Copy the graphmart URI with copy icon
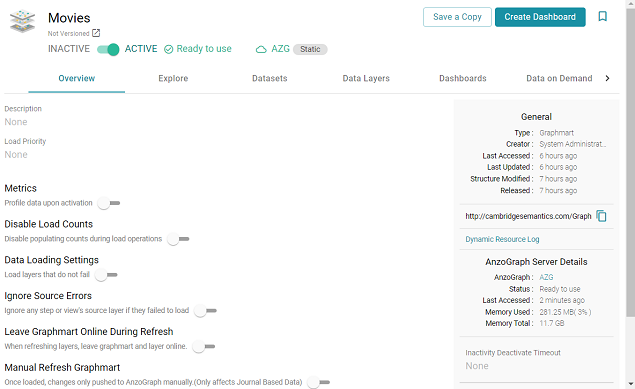The height and width of the screenshot is (389, 635). [601, 216]
